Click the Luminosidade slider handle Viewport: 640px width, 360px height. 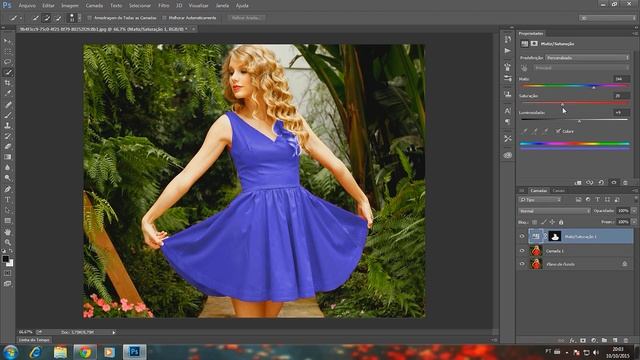pos(579,121)
